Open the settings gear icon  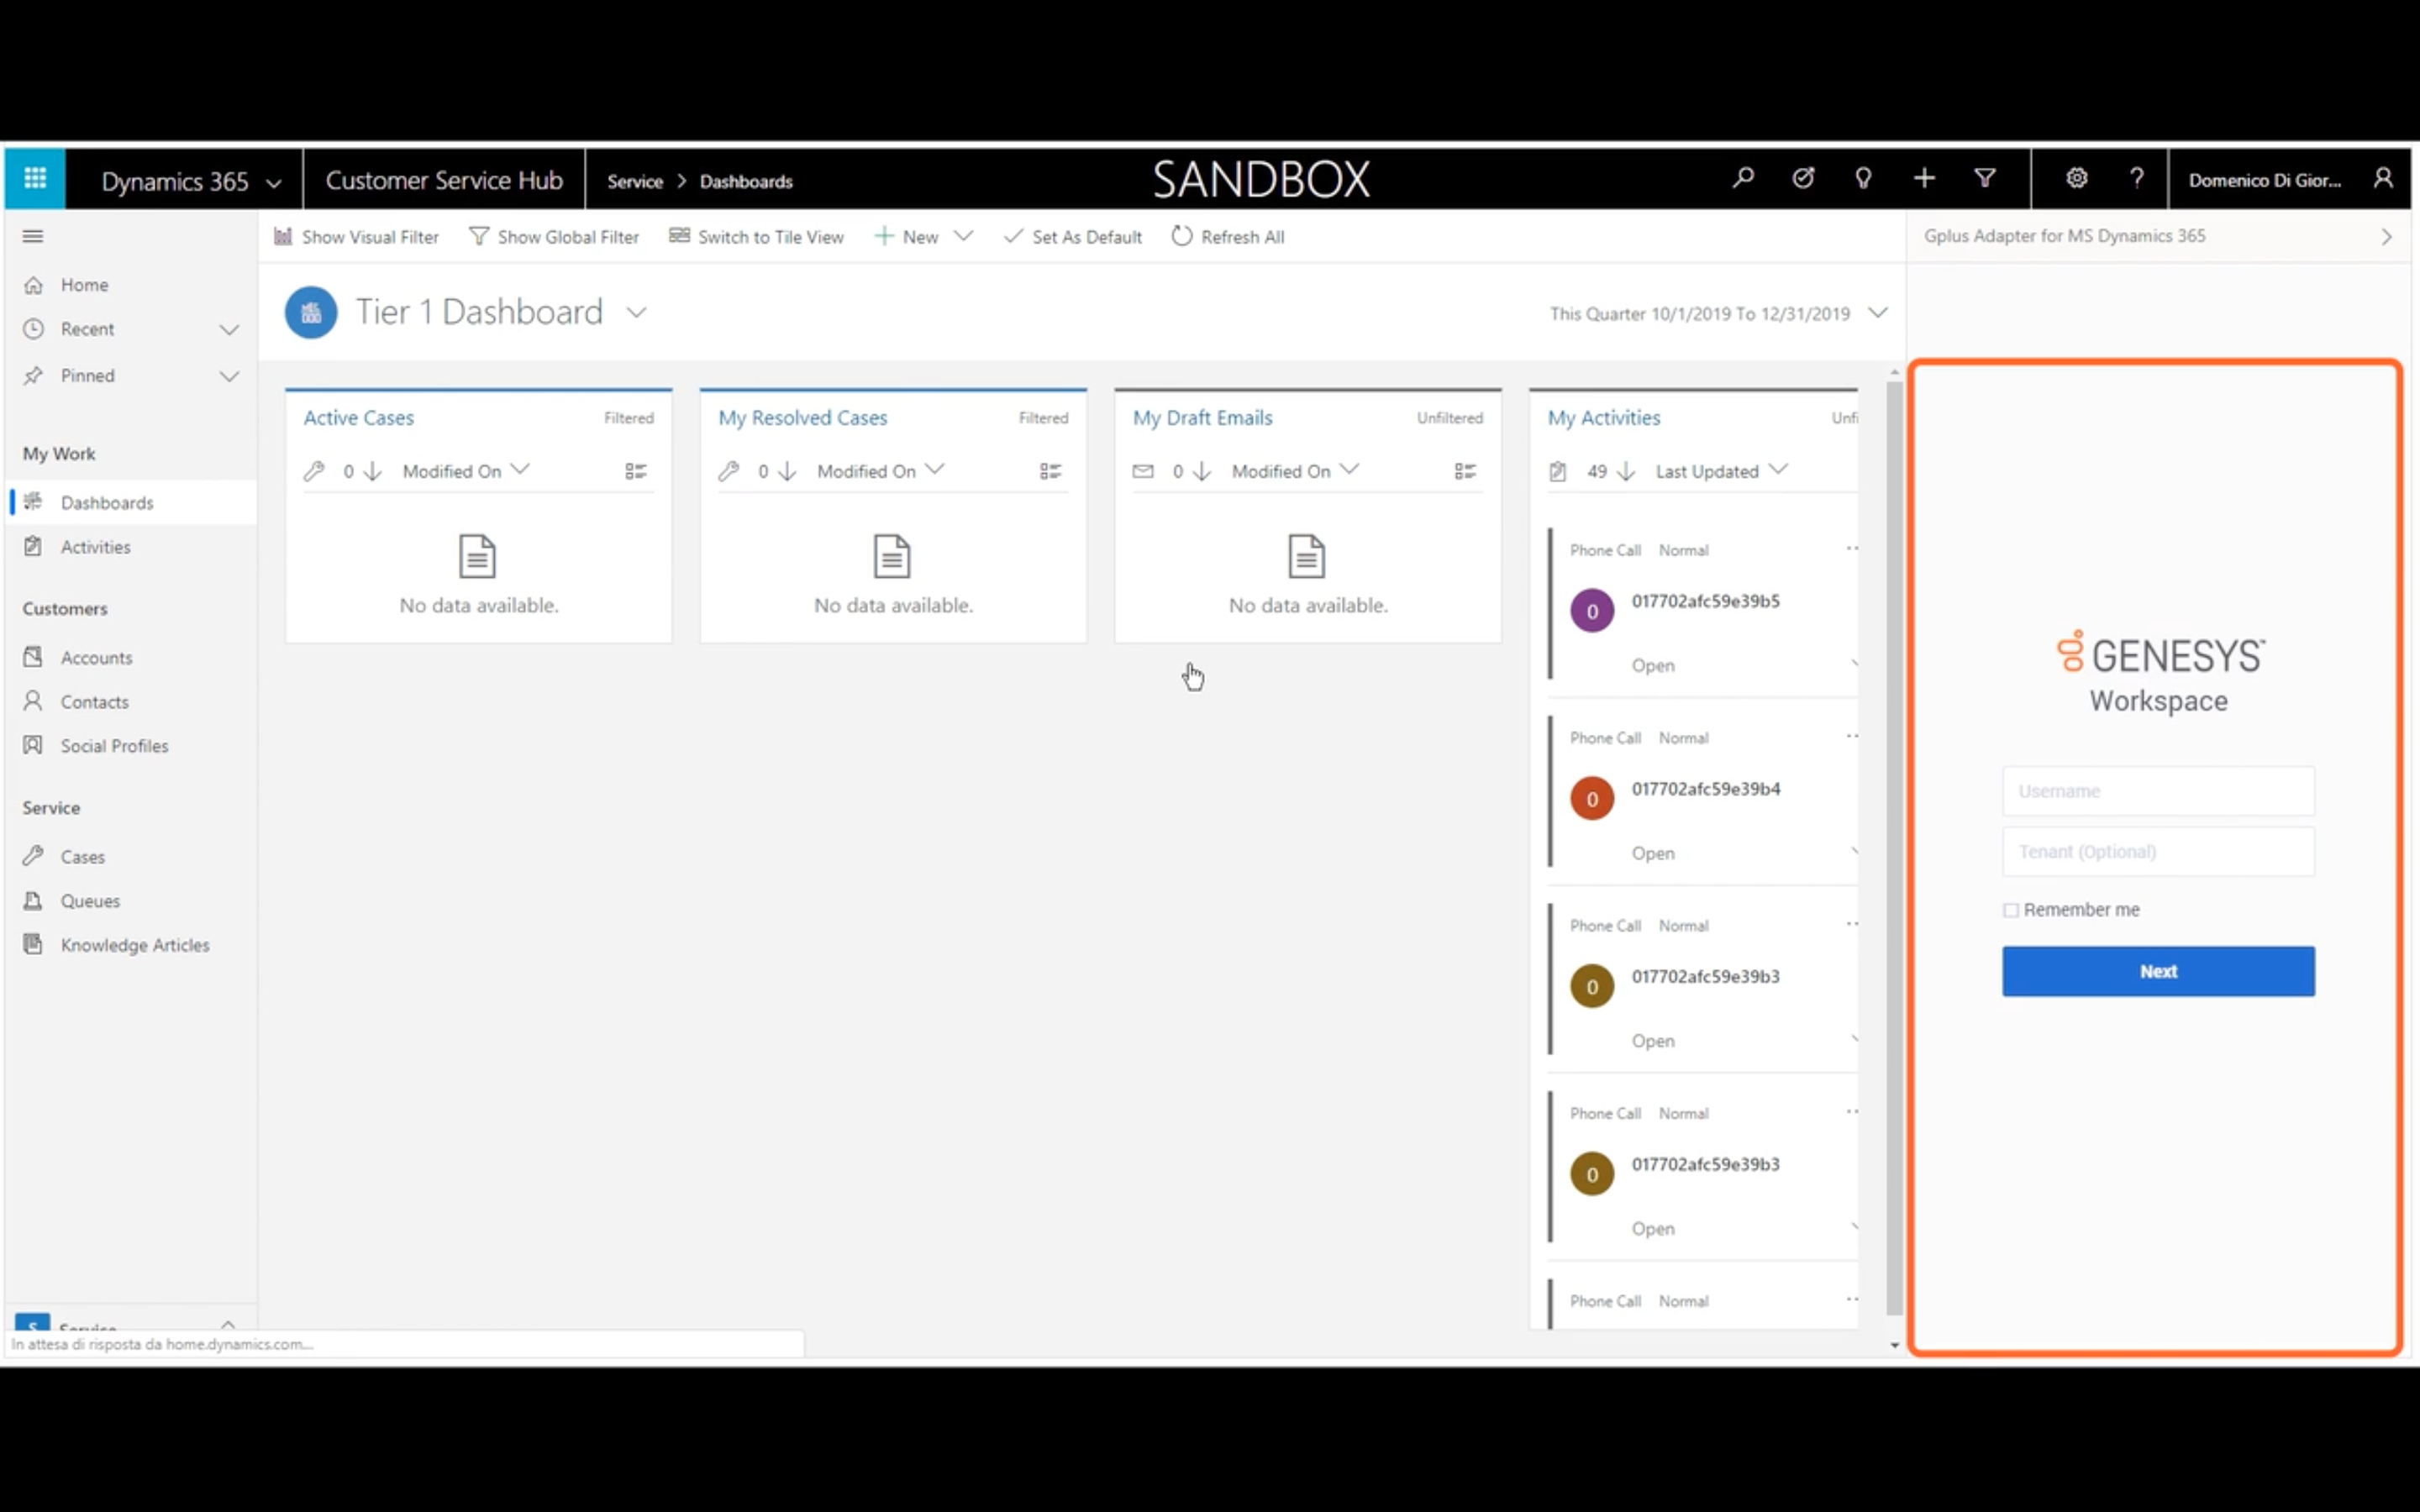[2077, 179]
